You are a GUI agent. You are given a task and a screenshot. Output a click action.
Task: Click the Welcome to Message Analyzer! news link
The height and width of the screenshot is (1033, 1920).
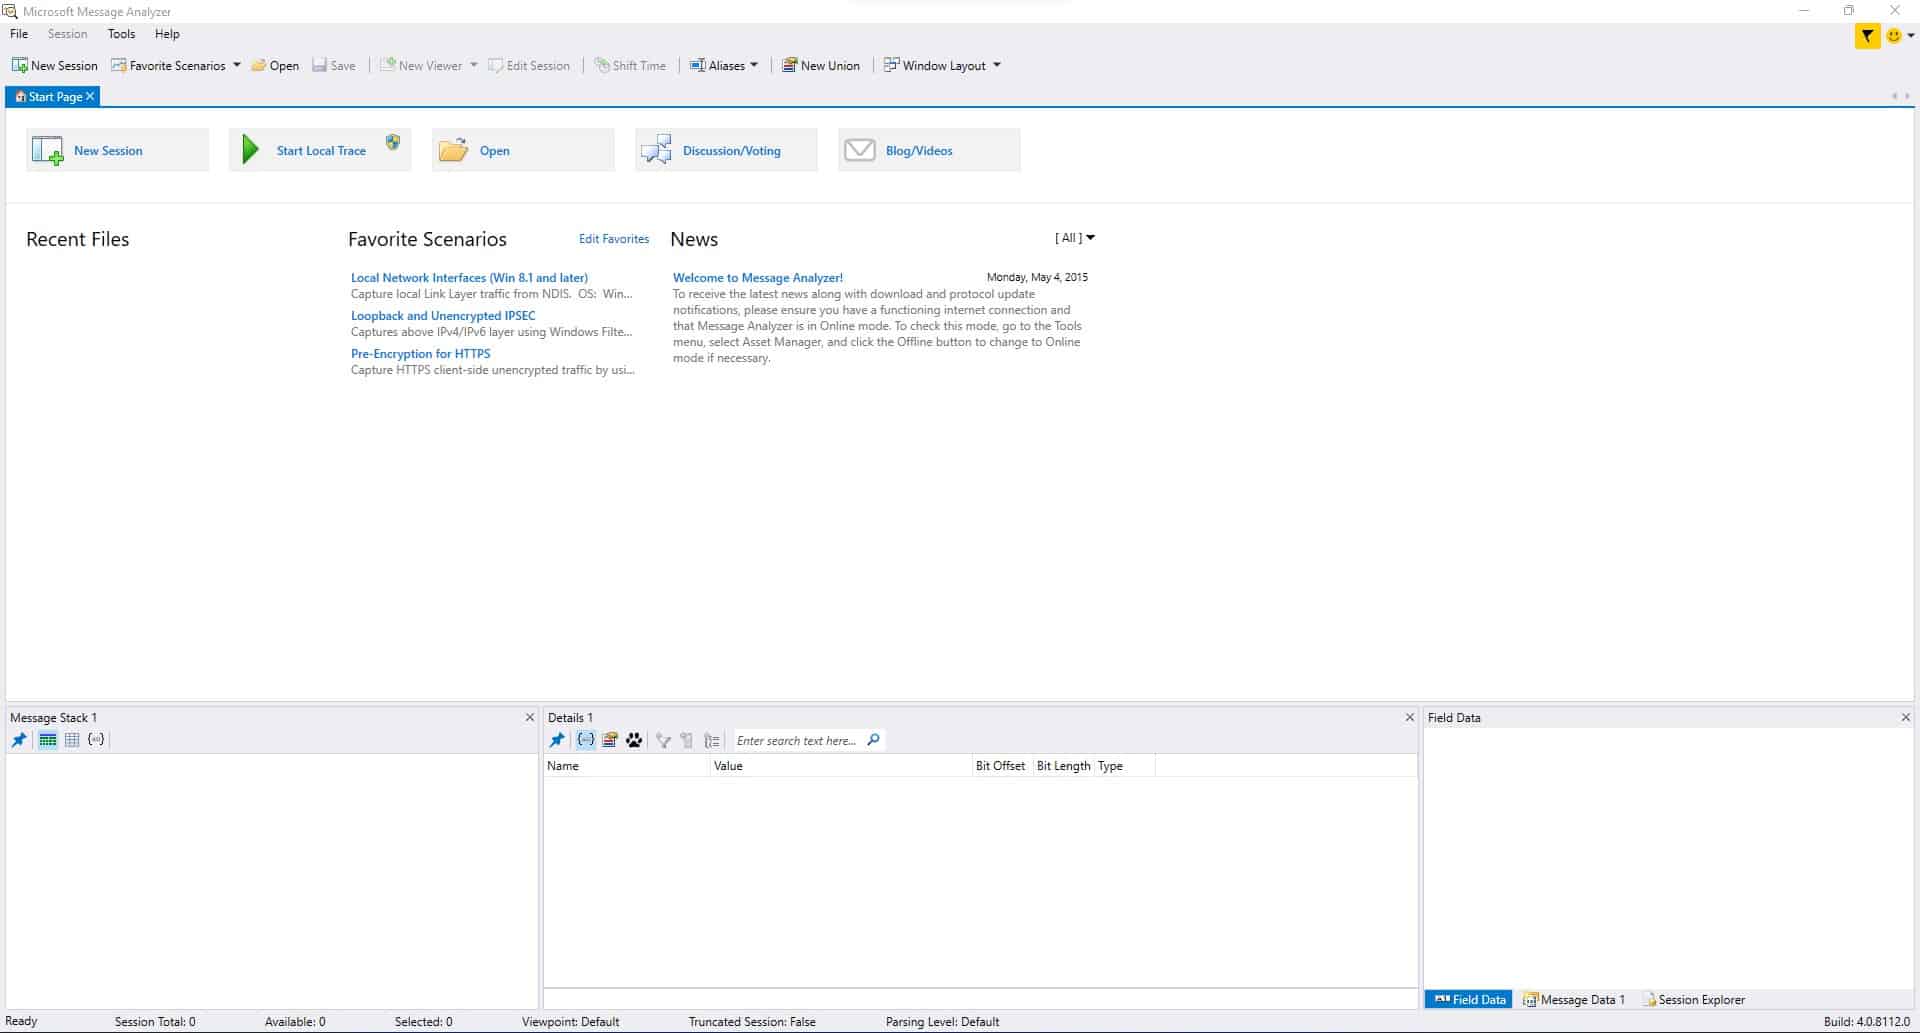point(758,278)
